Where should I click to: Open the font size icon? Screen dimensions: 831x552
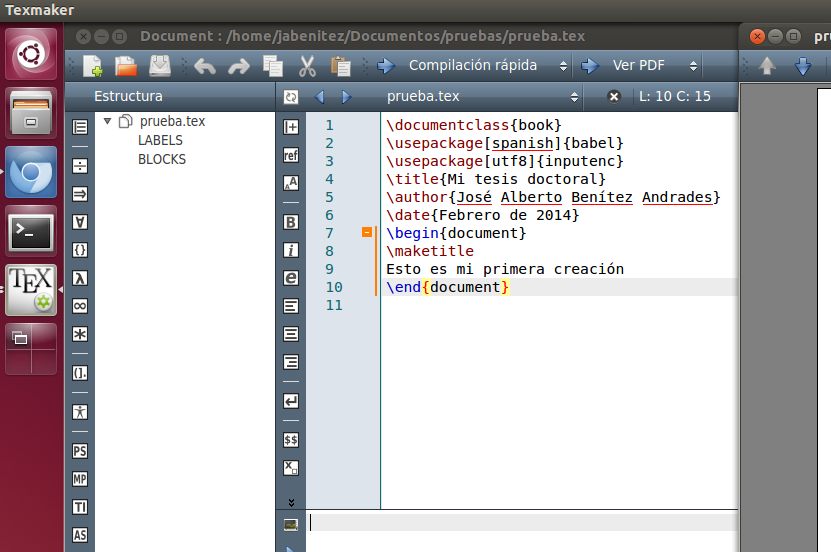pyautogui.click(x=291, y=183)
